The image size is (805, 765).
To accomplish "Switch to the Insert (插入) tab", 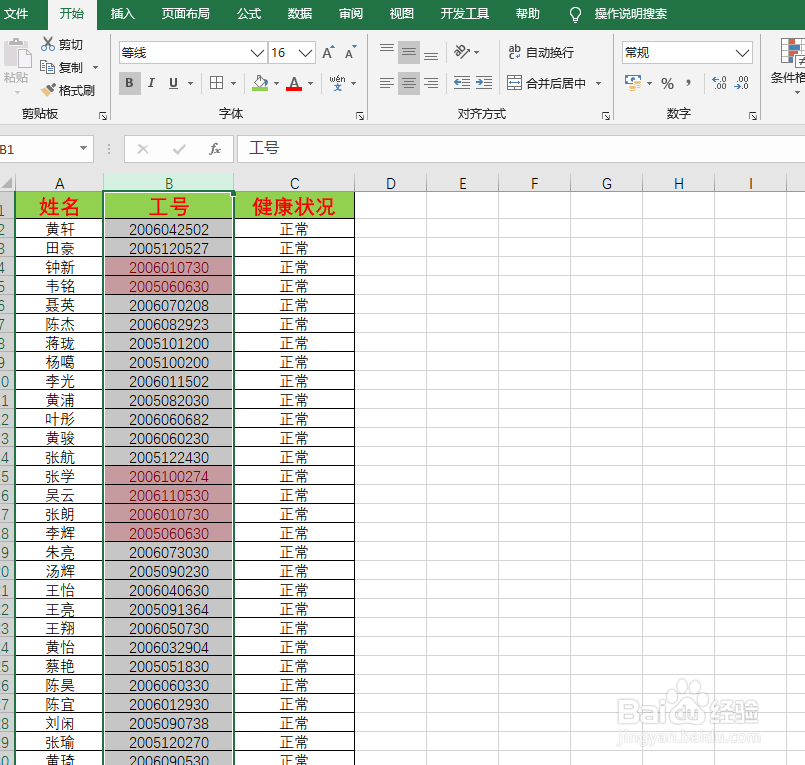I will (x=123, y=14).
